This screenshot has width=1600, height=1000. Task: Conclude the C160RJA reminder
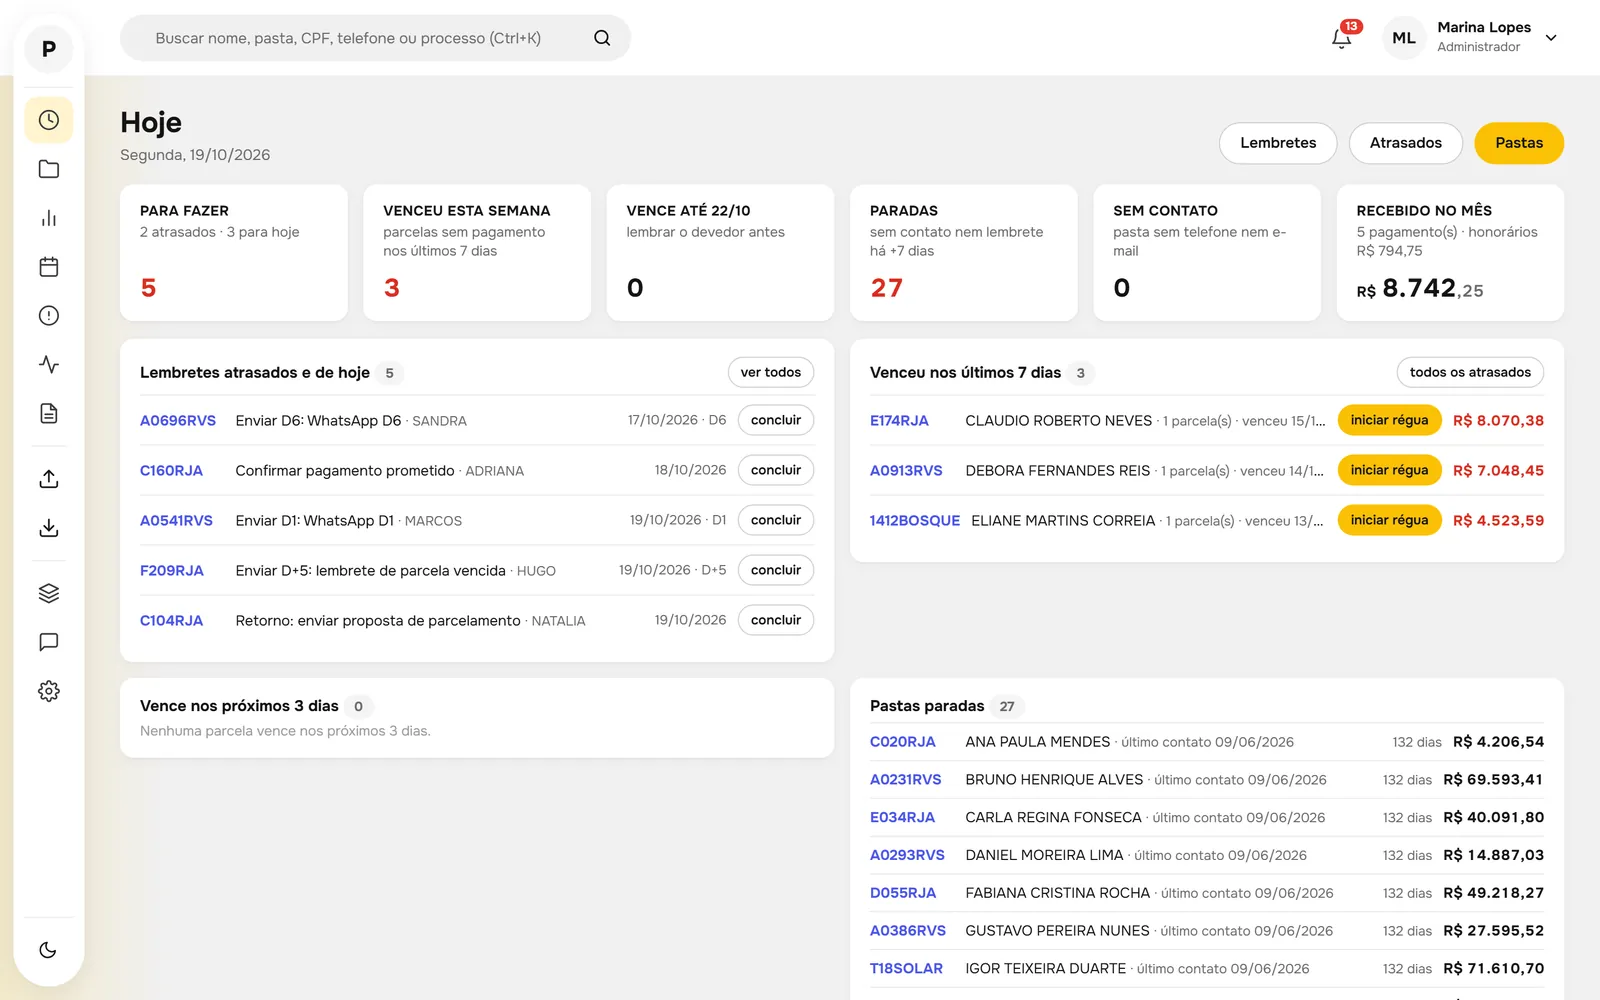point(776,470)
